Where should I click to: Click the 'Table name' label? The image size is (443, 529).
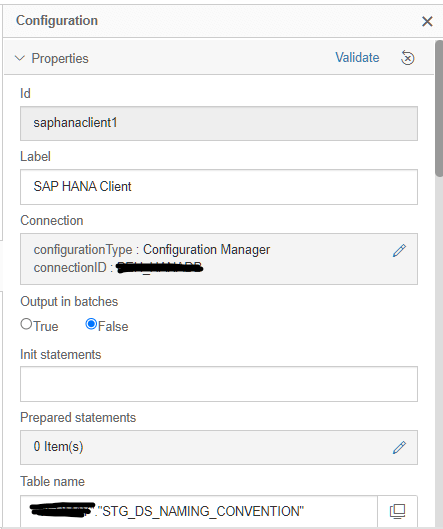pos(52,481)
